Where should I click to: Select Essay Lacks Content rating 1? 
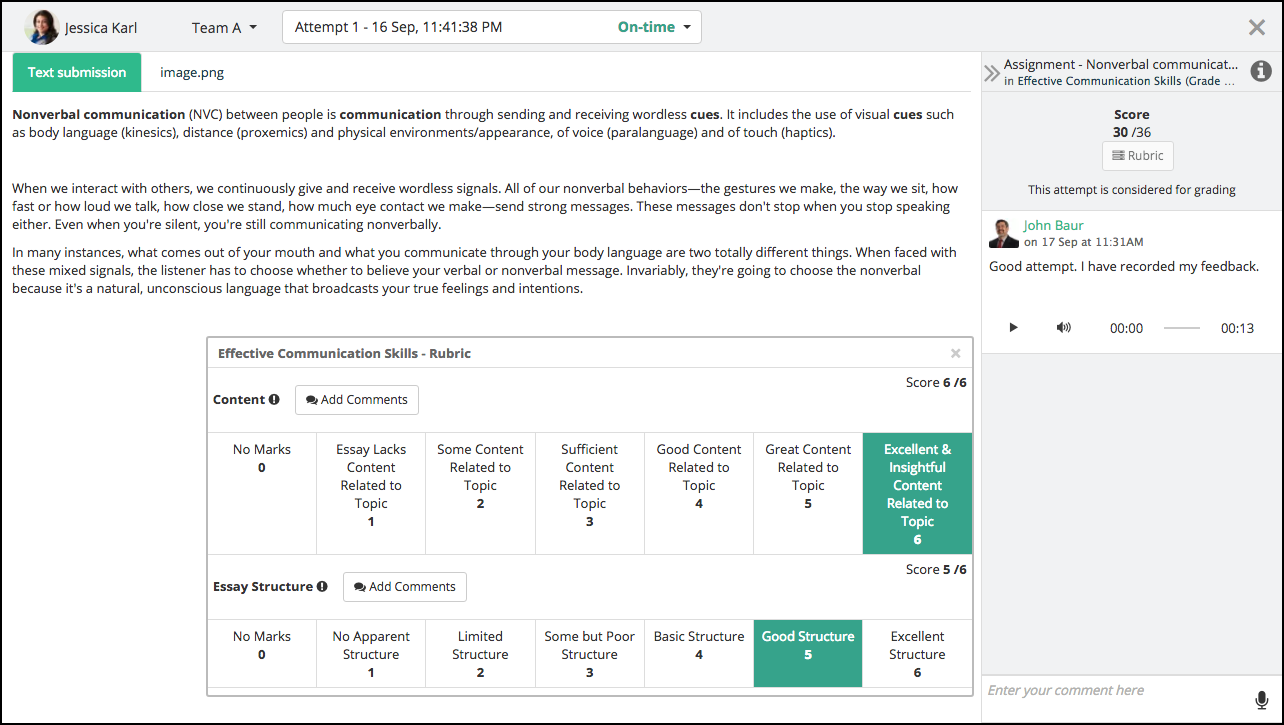(x=371, y=494)
